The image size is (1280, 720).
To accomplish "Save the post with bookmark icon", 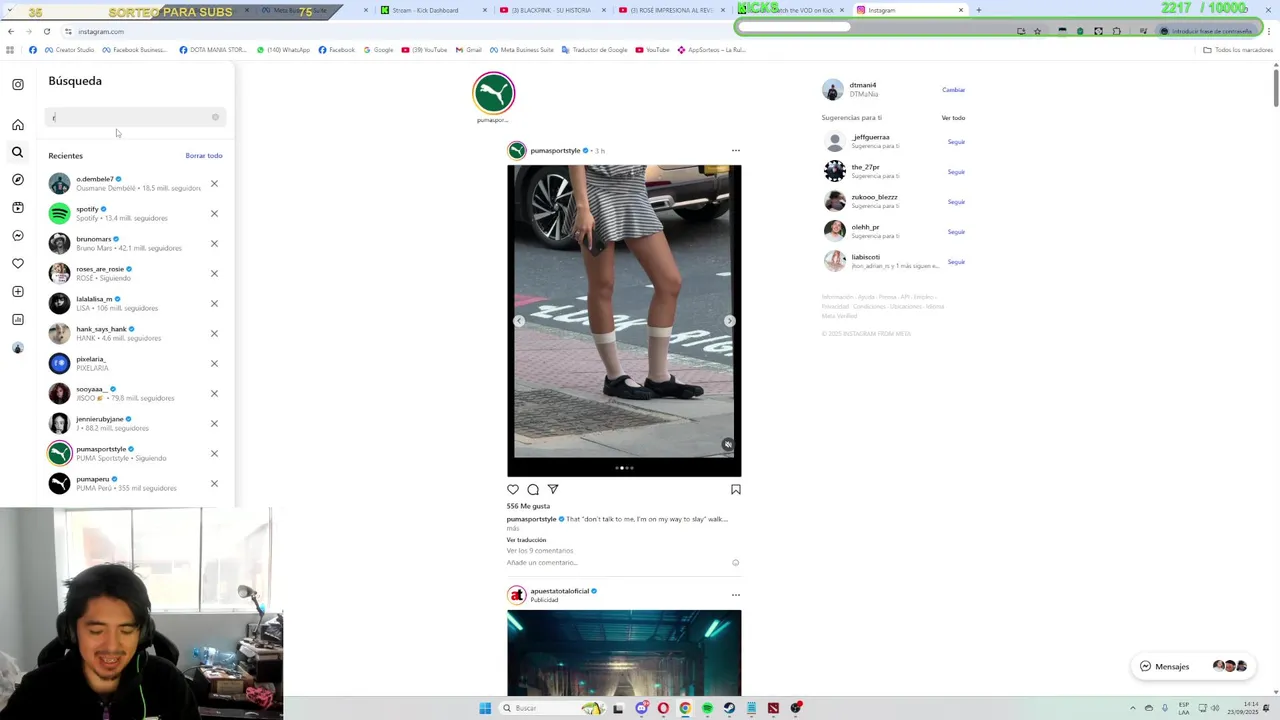I will point(736,490).
